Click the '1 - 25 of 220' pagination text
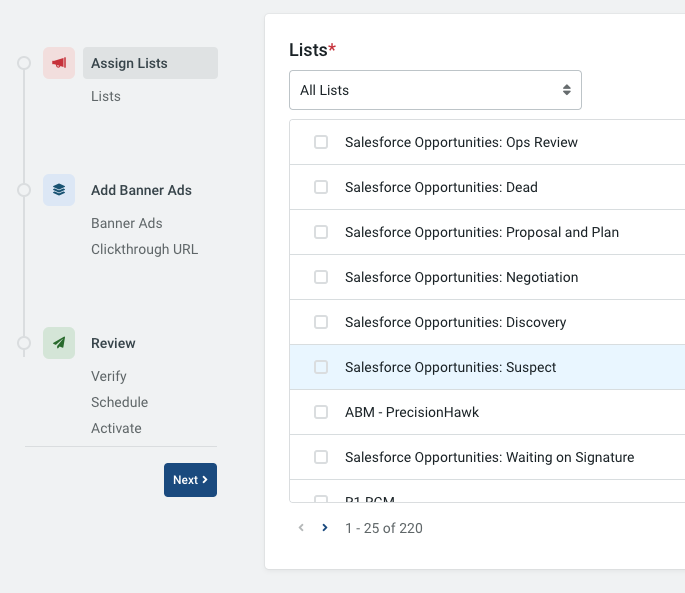 (x=384, y=528)
